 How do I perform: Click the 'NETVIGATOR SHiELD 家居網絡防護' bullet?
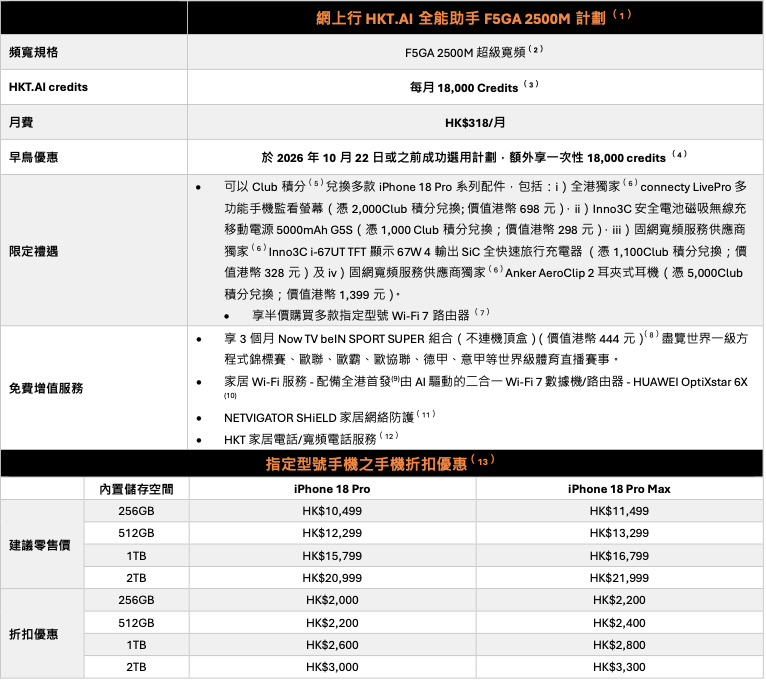[319, 418]
